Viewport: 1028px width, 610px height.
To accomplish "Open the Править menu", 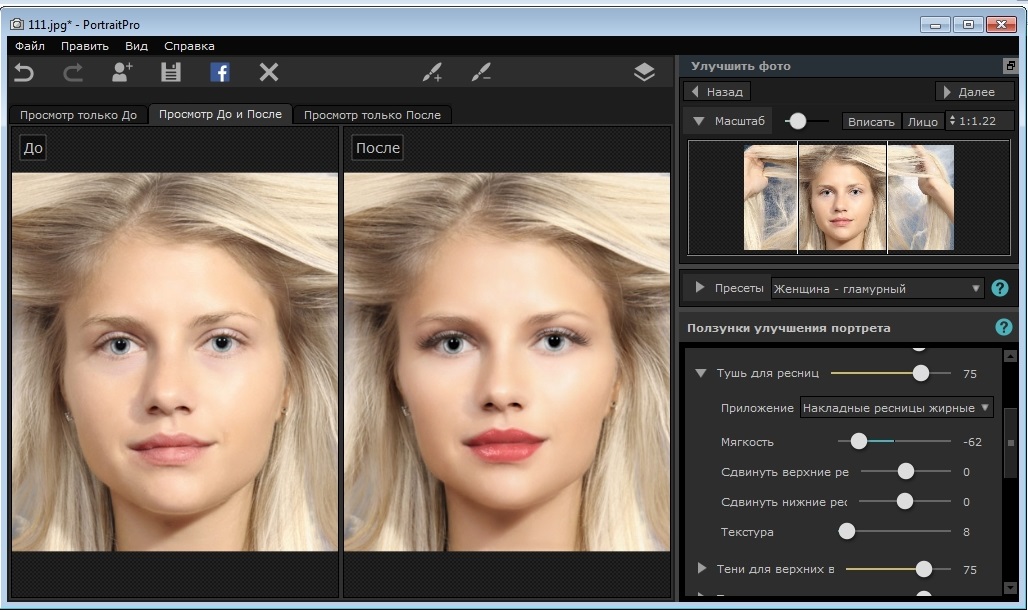I will [x=85, y=46].
